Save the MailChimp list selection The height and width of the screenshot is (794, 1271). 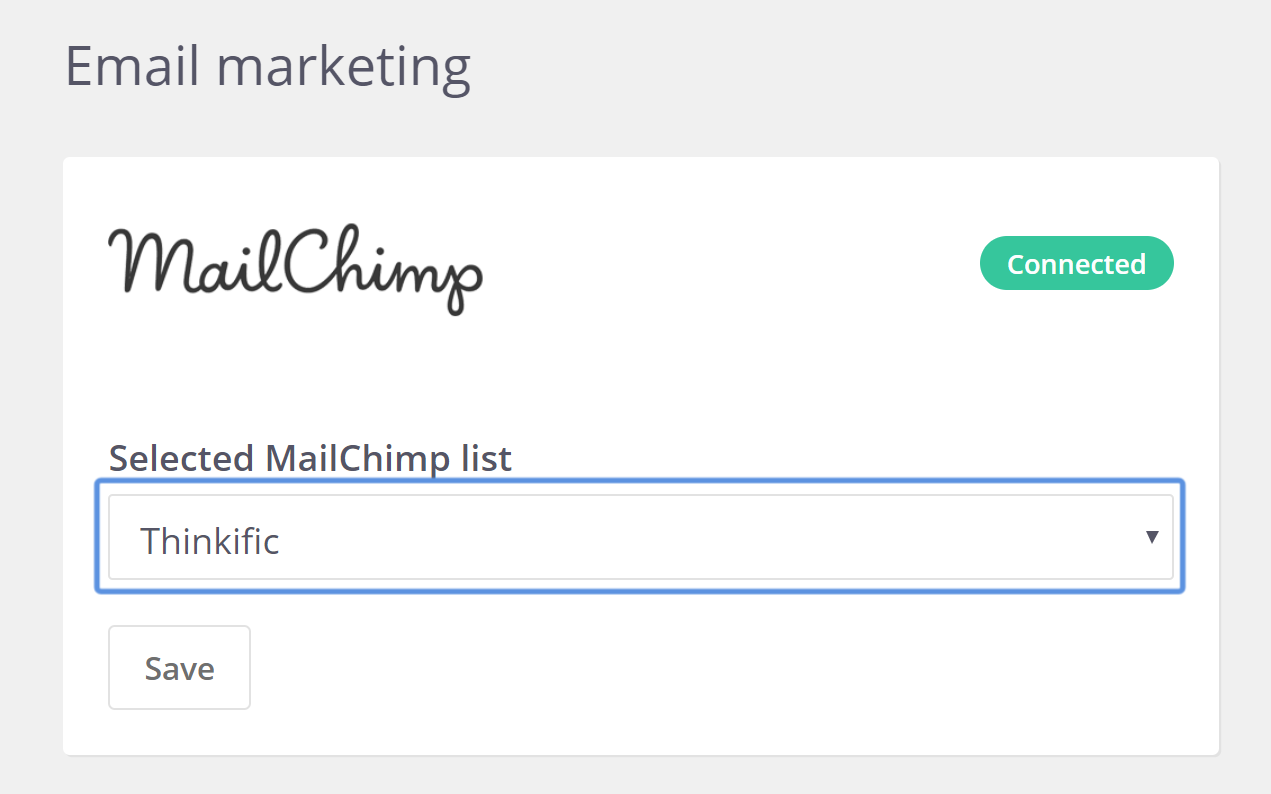click(x=179, y=667)
